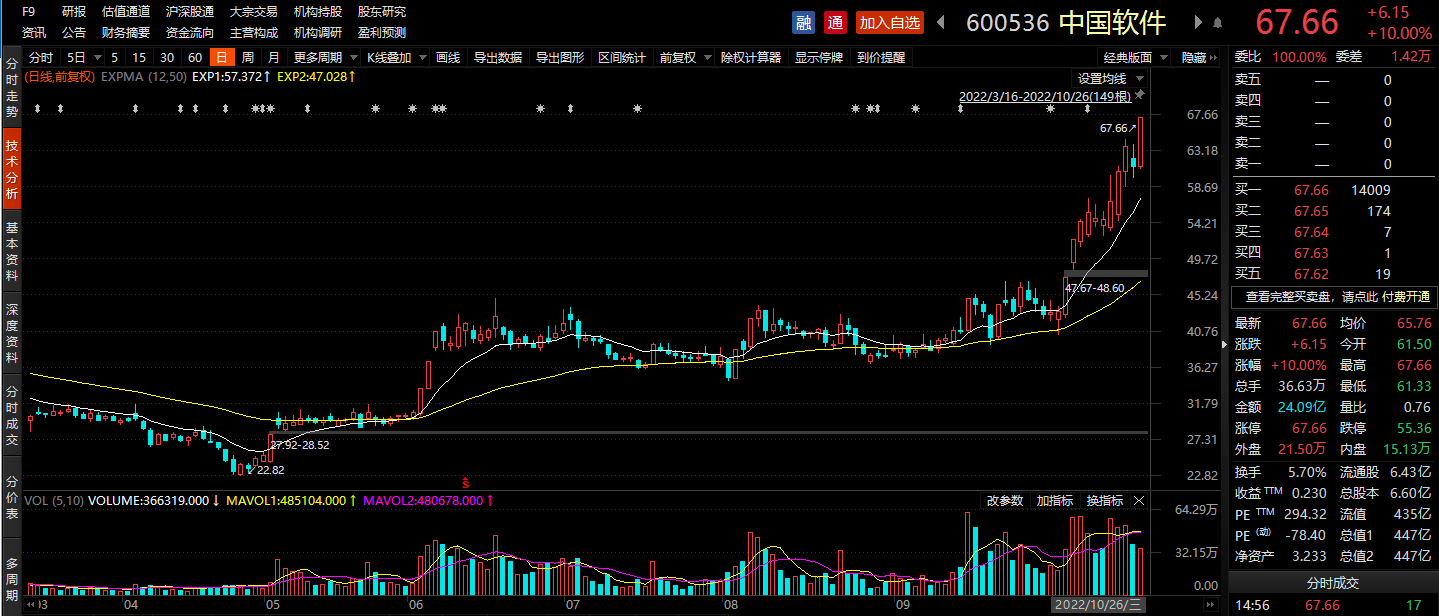Open the 除权计算器 ex-rights calculator
Image resolution: width=1439 pixels, height=616 pixels.
pyautogui.click(x=751, y=58)
